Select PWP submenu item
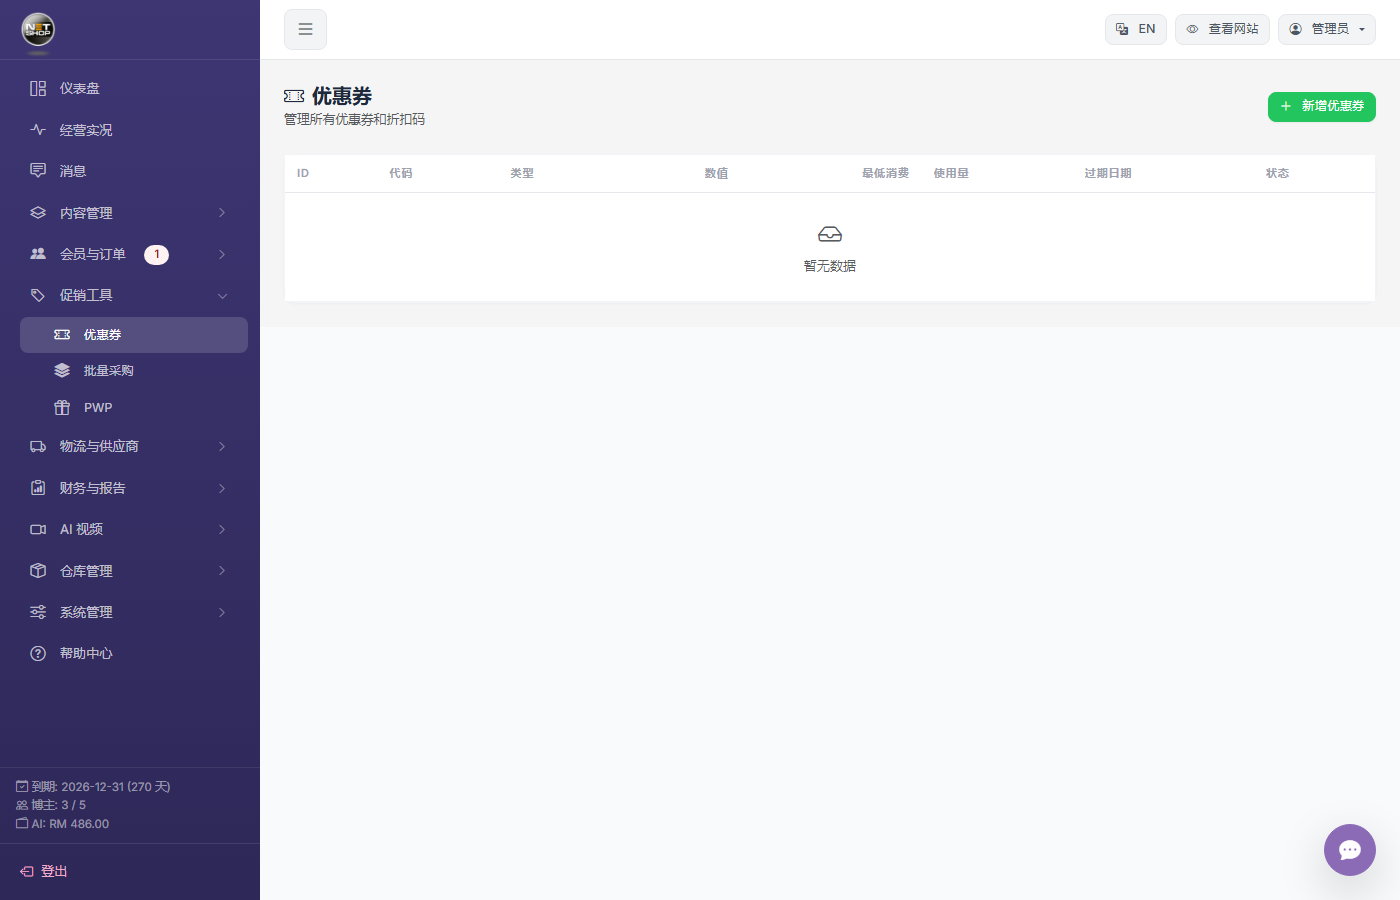Viewport: 1400px width, 900px height. point(134,407)
